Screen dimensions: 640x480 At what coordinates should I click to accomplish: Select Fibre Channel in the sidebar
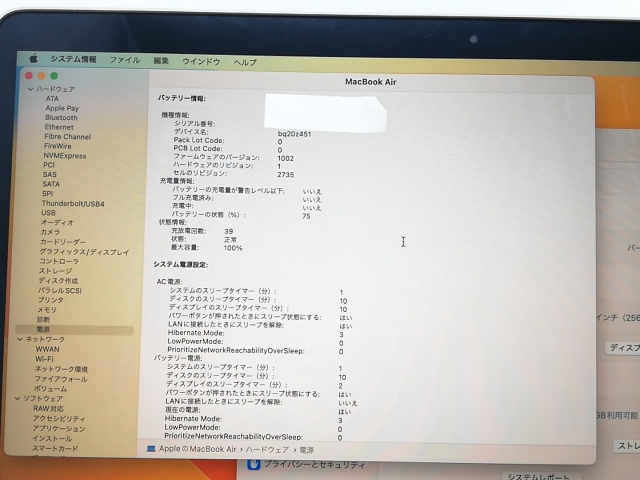click(67, 137)
